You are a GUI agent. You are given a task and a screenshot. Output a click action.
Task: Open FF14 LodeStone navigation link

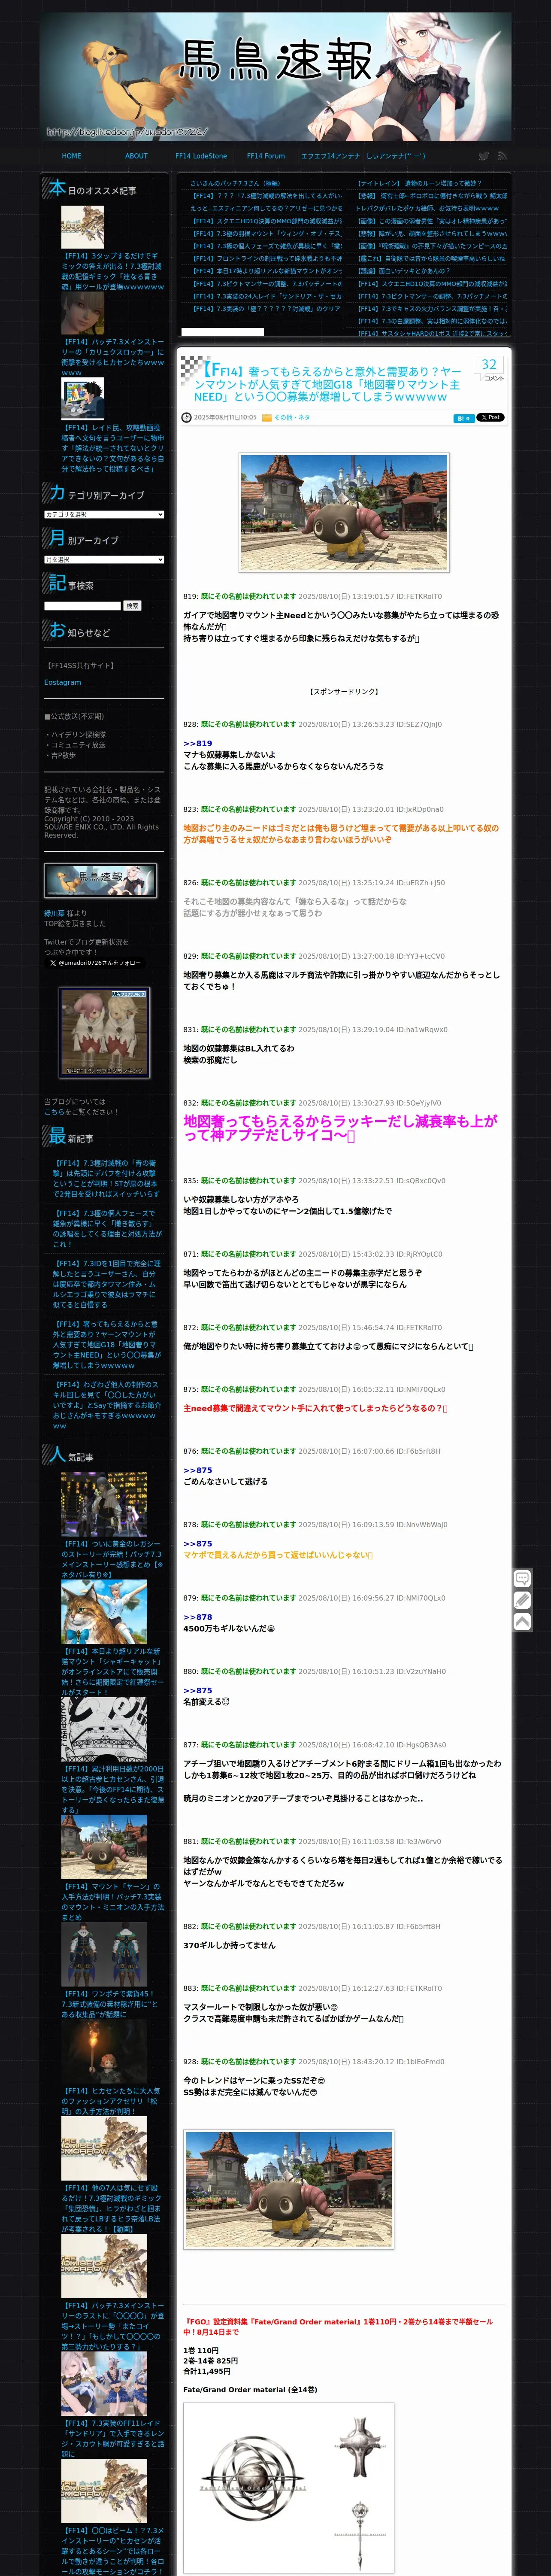[x=201, y=156]
